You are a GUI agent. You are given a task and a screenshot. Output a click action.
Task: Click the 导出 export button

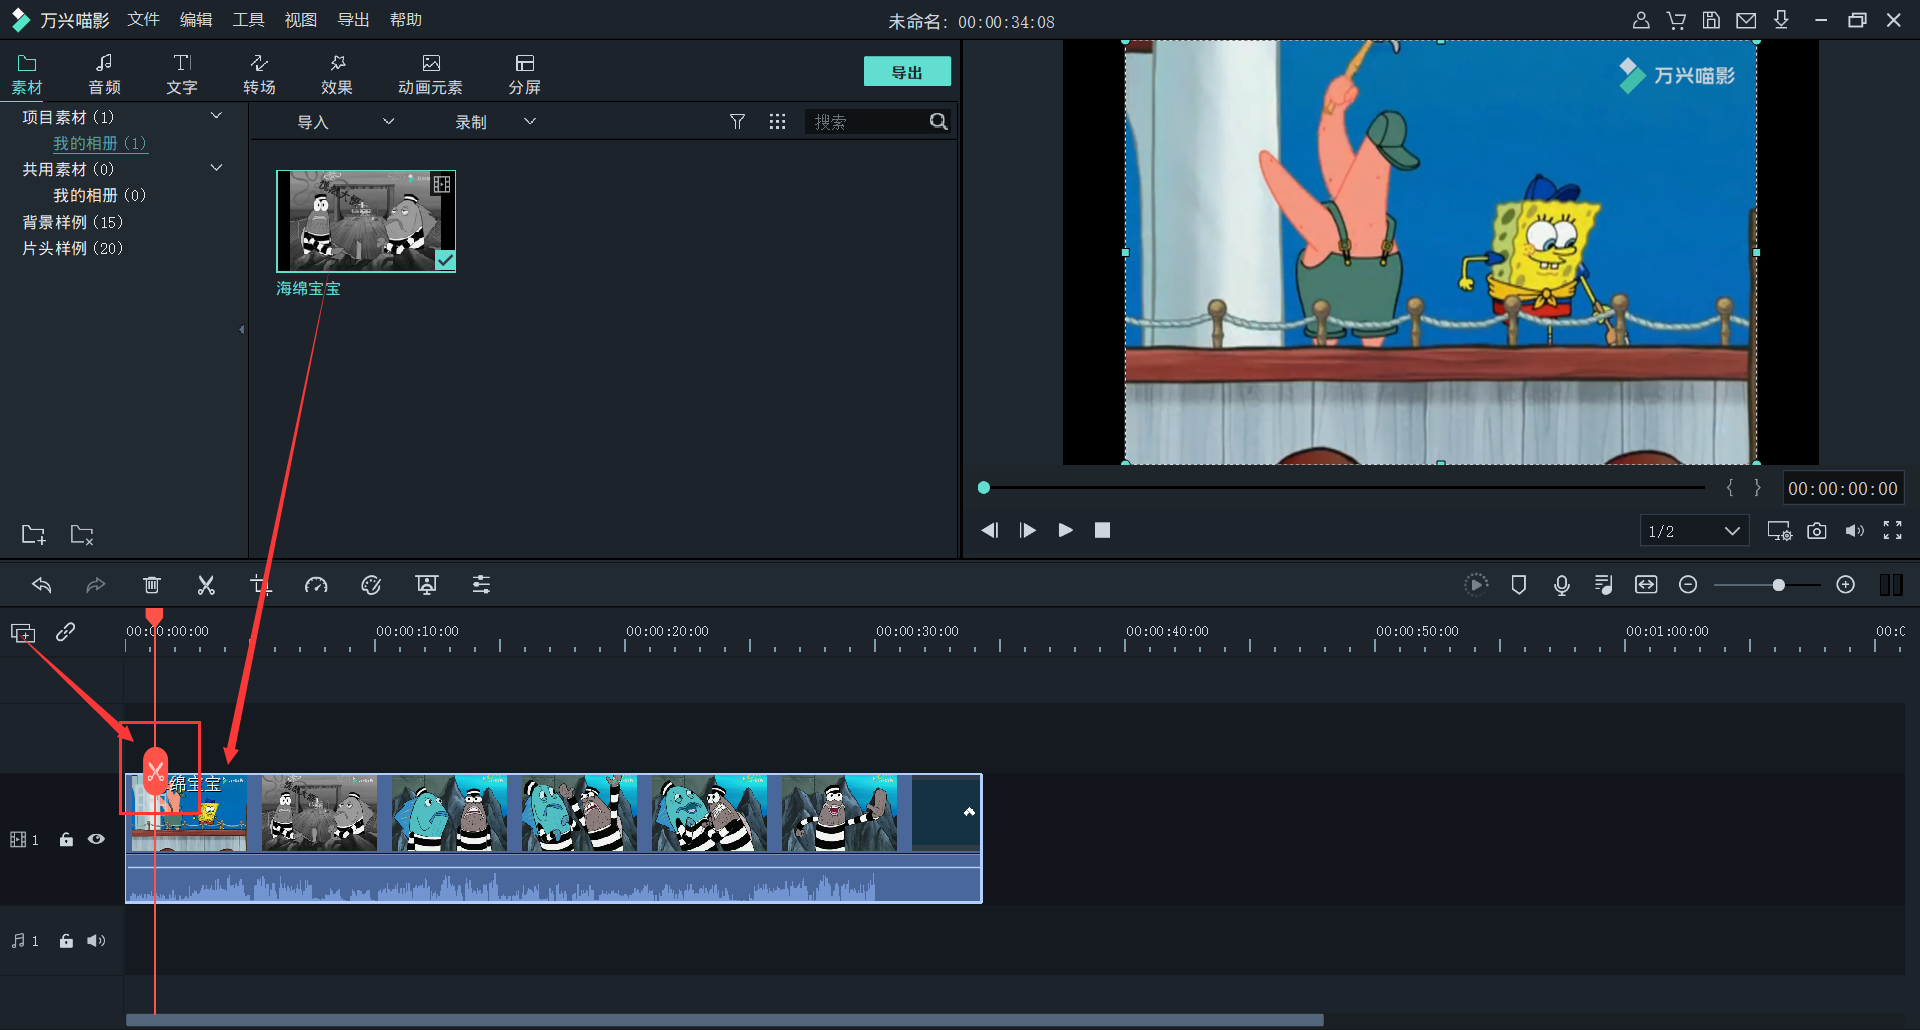click(x=906, y=72)
